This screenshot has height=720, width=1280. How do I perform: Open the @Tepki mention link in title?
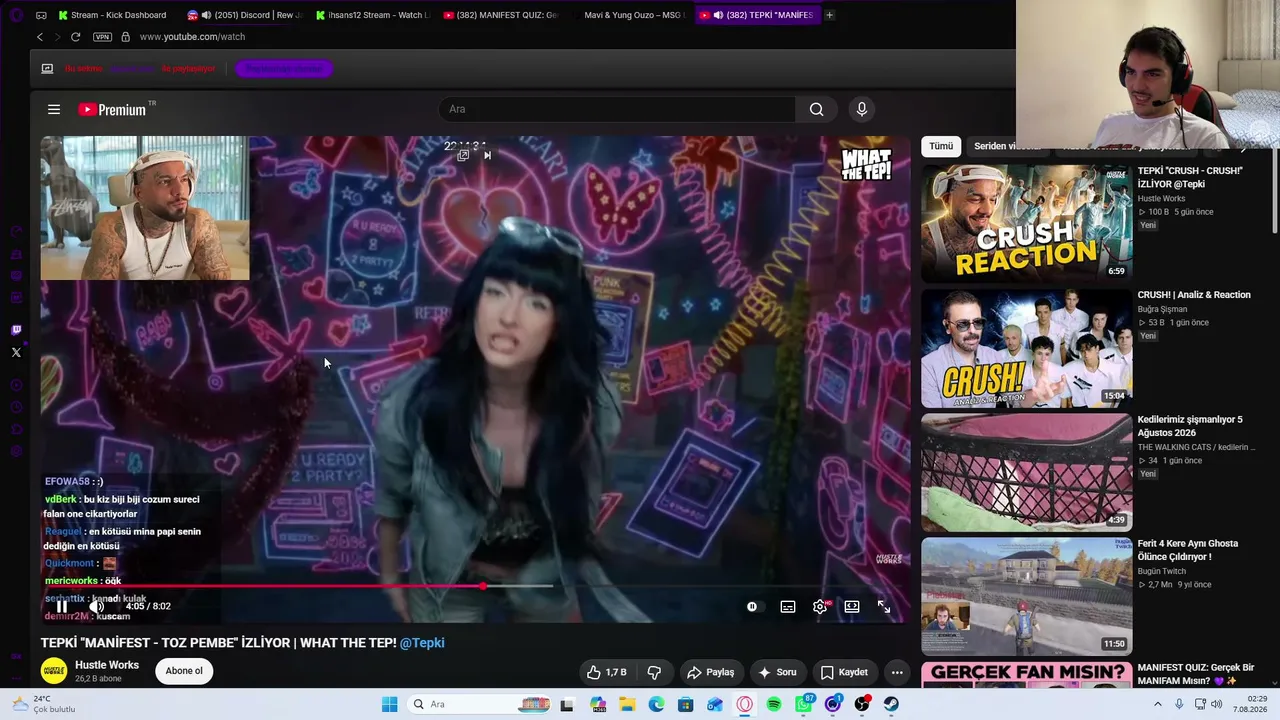click(x=422, y=643)
